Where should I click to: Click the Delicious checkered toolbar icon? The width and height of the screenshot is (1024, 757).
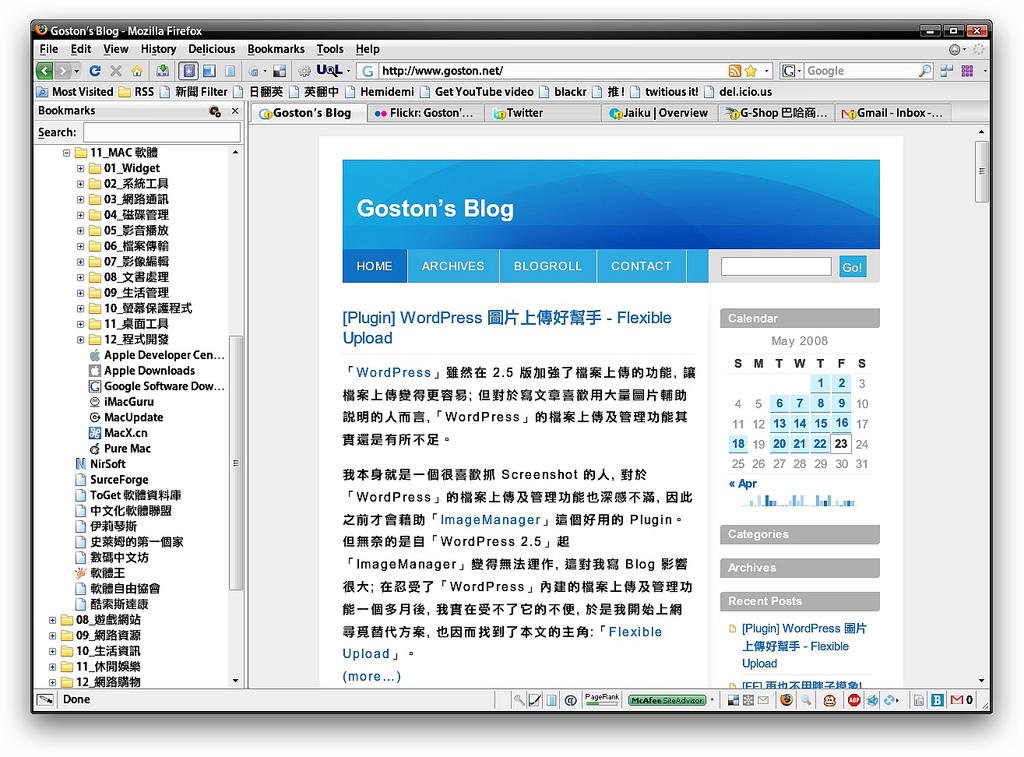pos(280,71)
